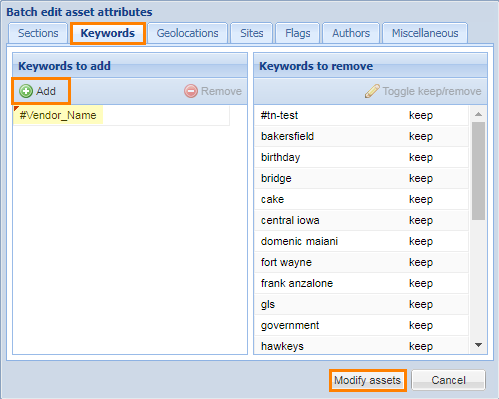Open the Keywords tab
This screenshot has width=499, height=399.
coord(108,33)
